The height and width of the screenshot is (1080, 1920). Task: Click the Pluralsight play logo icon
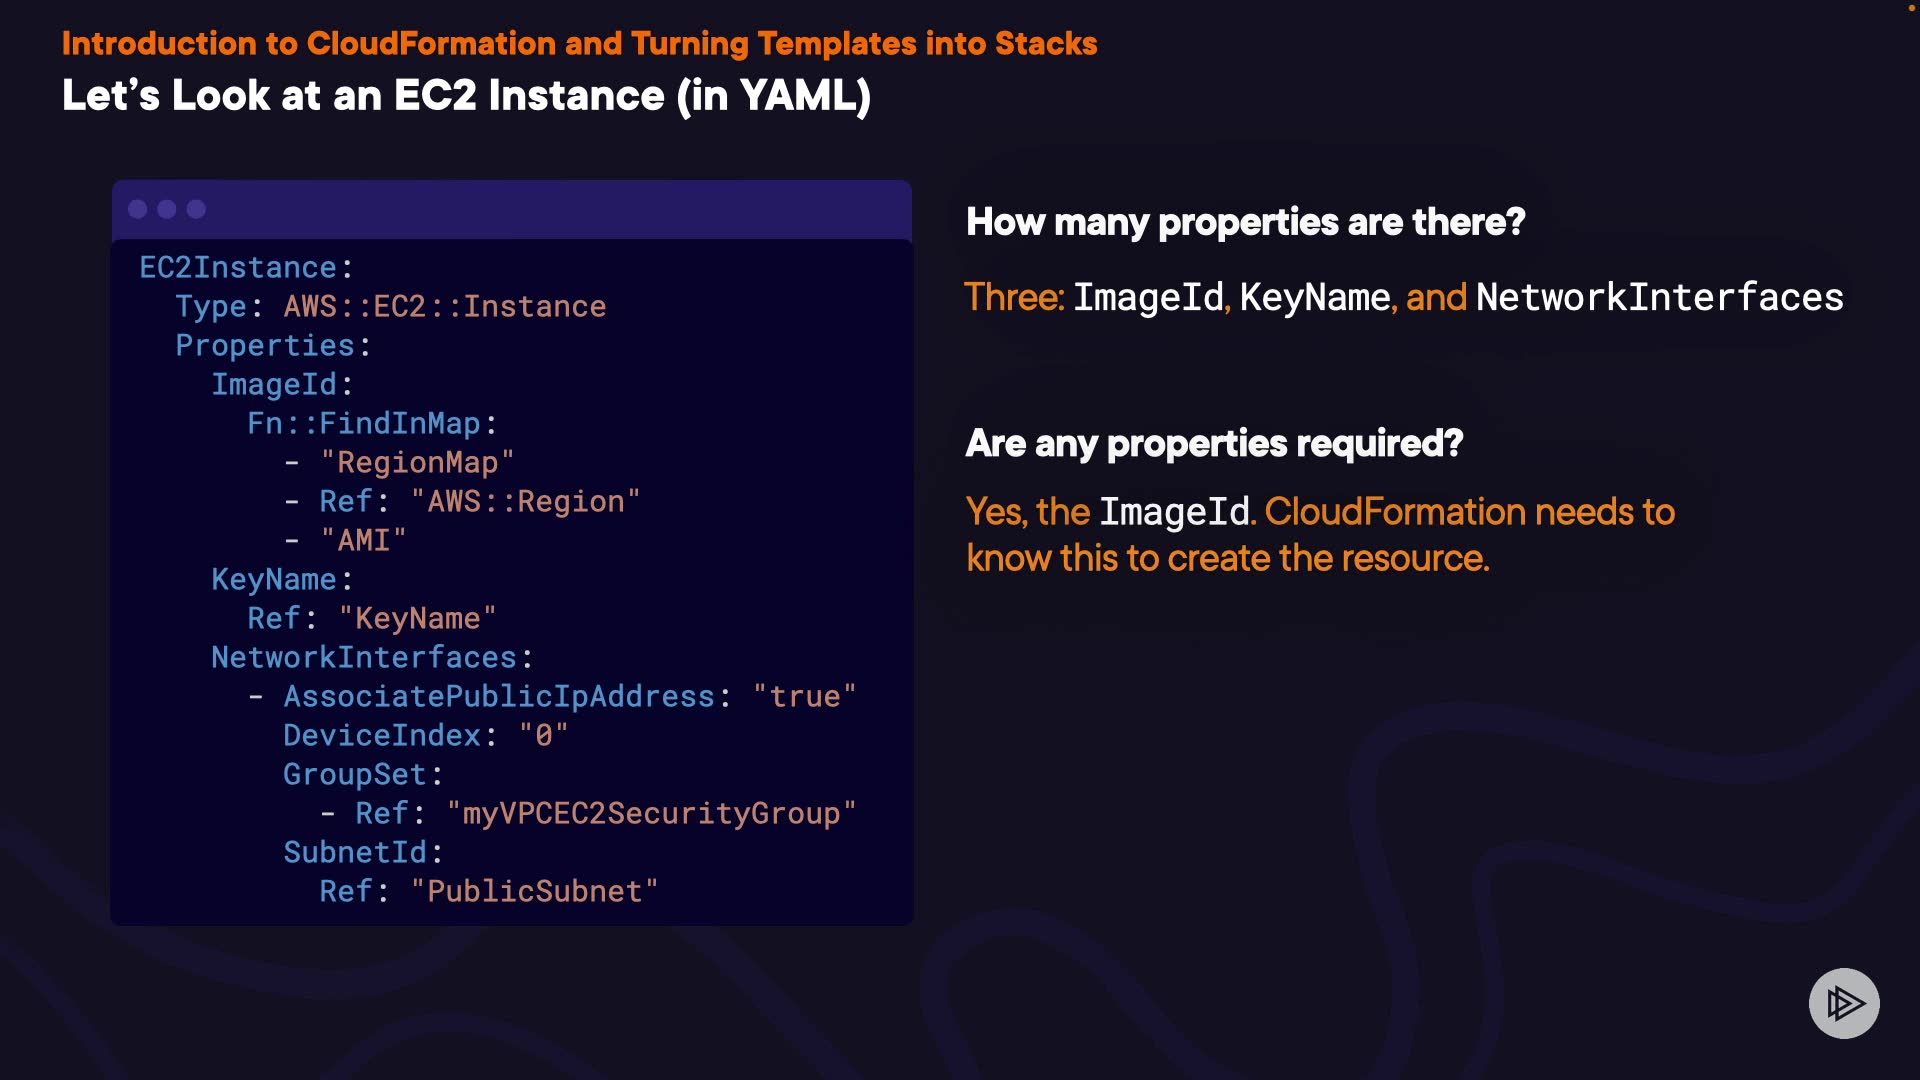1843,1003
